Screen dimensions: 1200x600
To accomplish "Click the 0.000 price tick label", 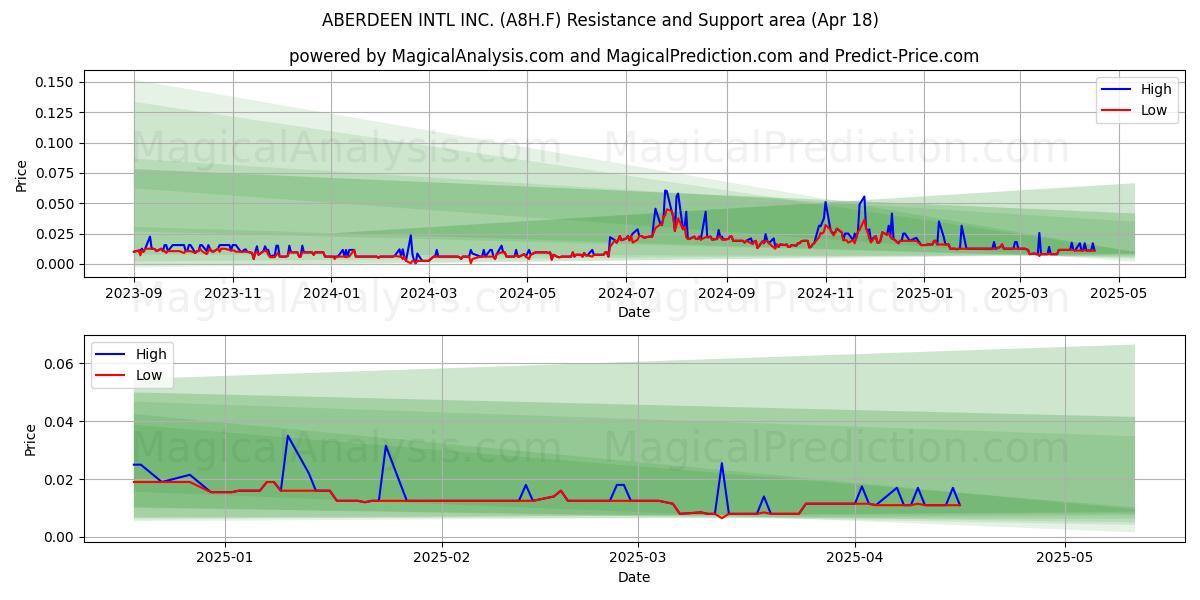I will [x=56, y=264].
